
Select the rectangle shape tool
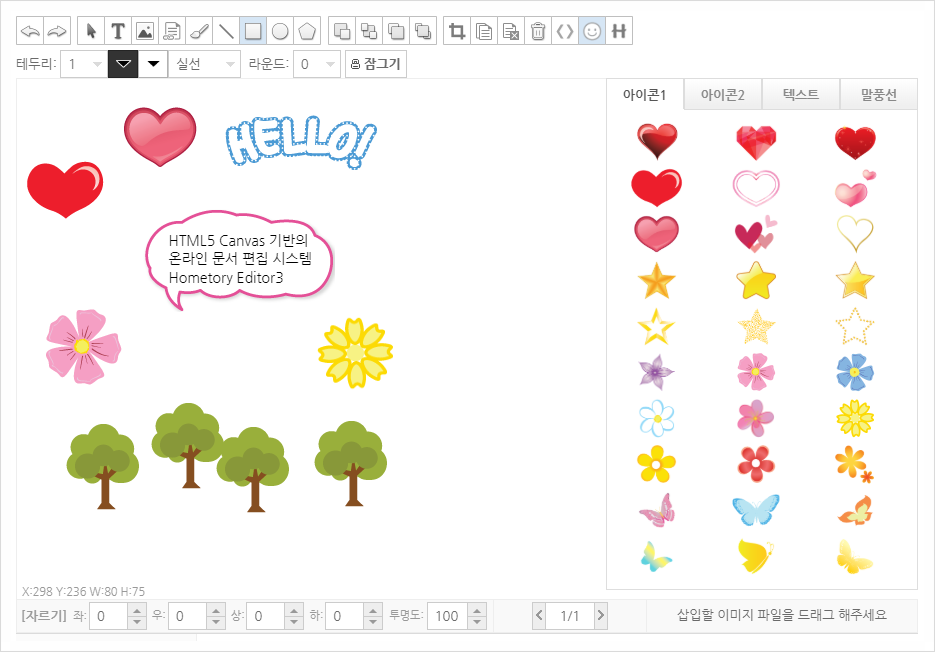(x=253, y=31)
